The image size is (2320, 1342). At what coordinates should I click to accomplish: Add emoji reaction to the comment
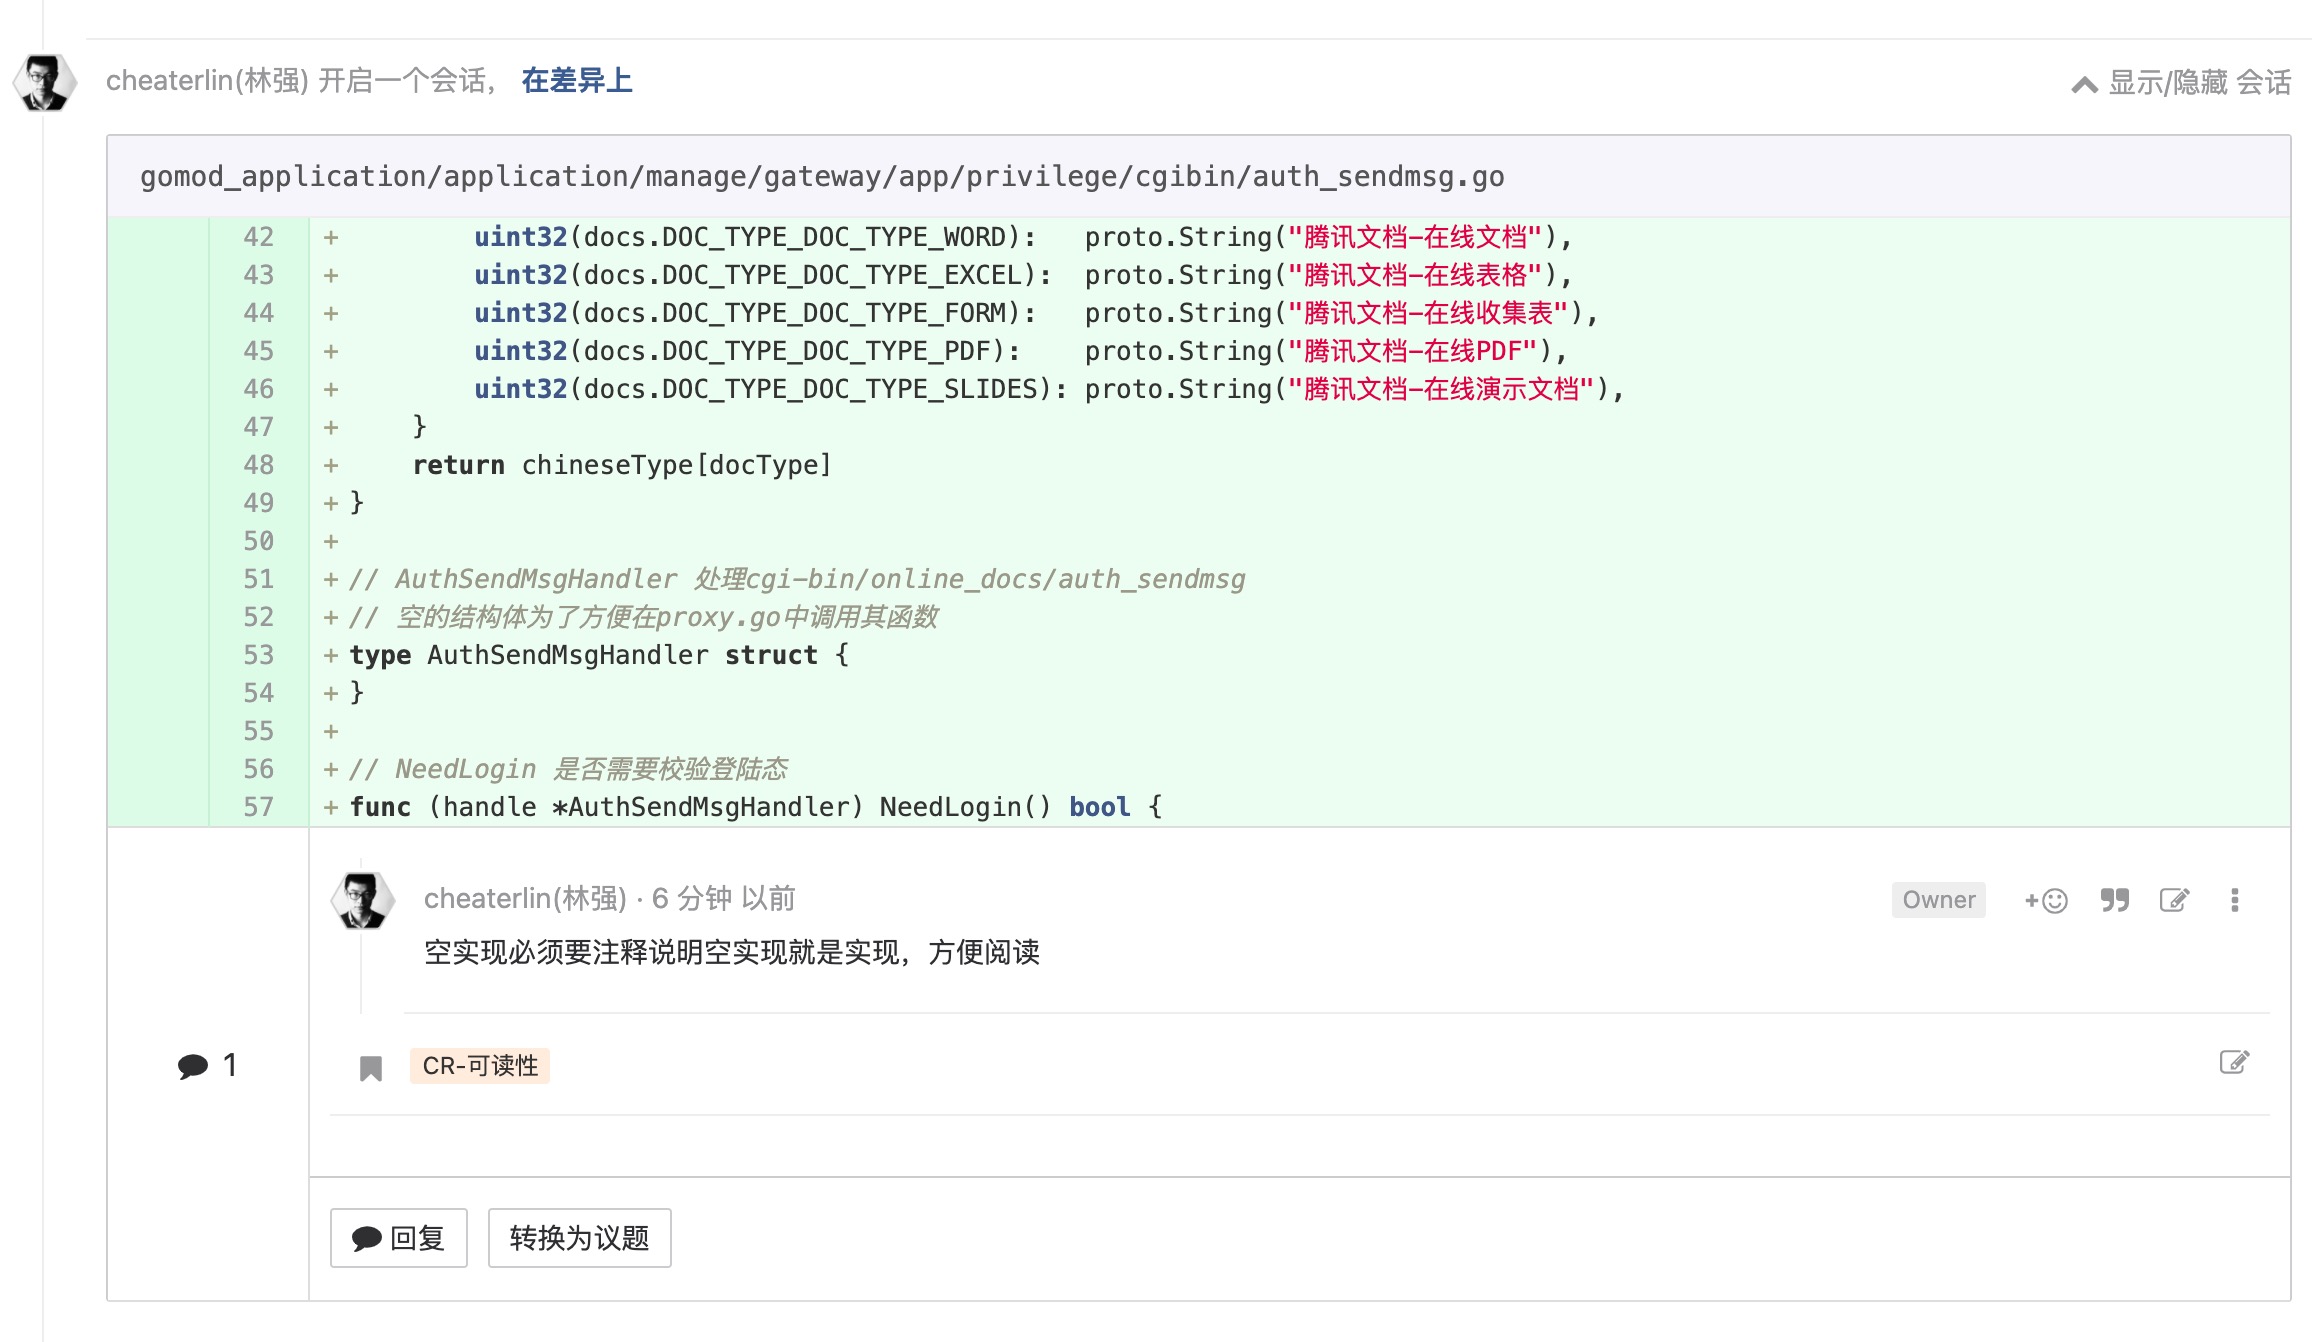[2045, 900]
